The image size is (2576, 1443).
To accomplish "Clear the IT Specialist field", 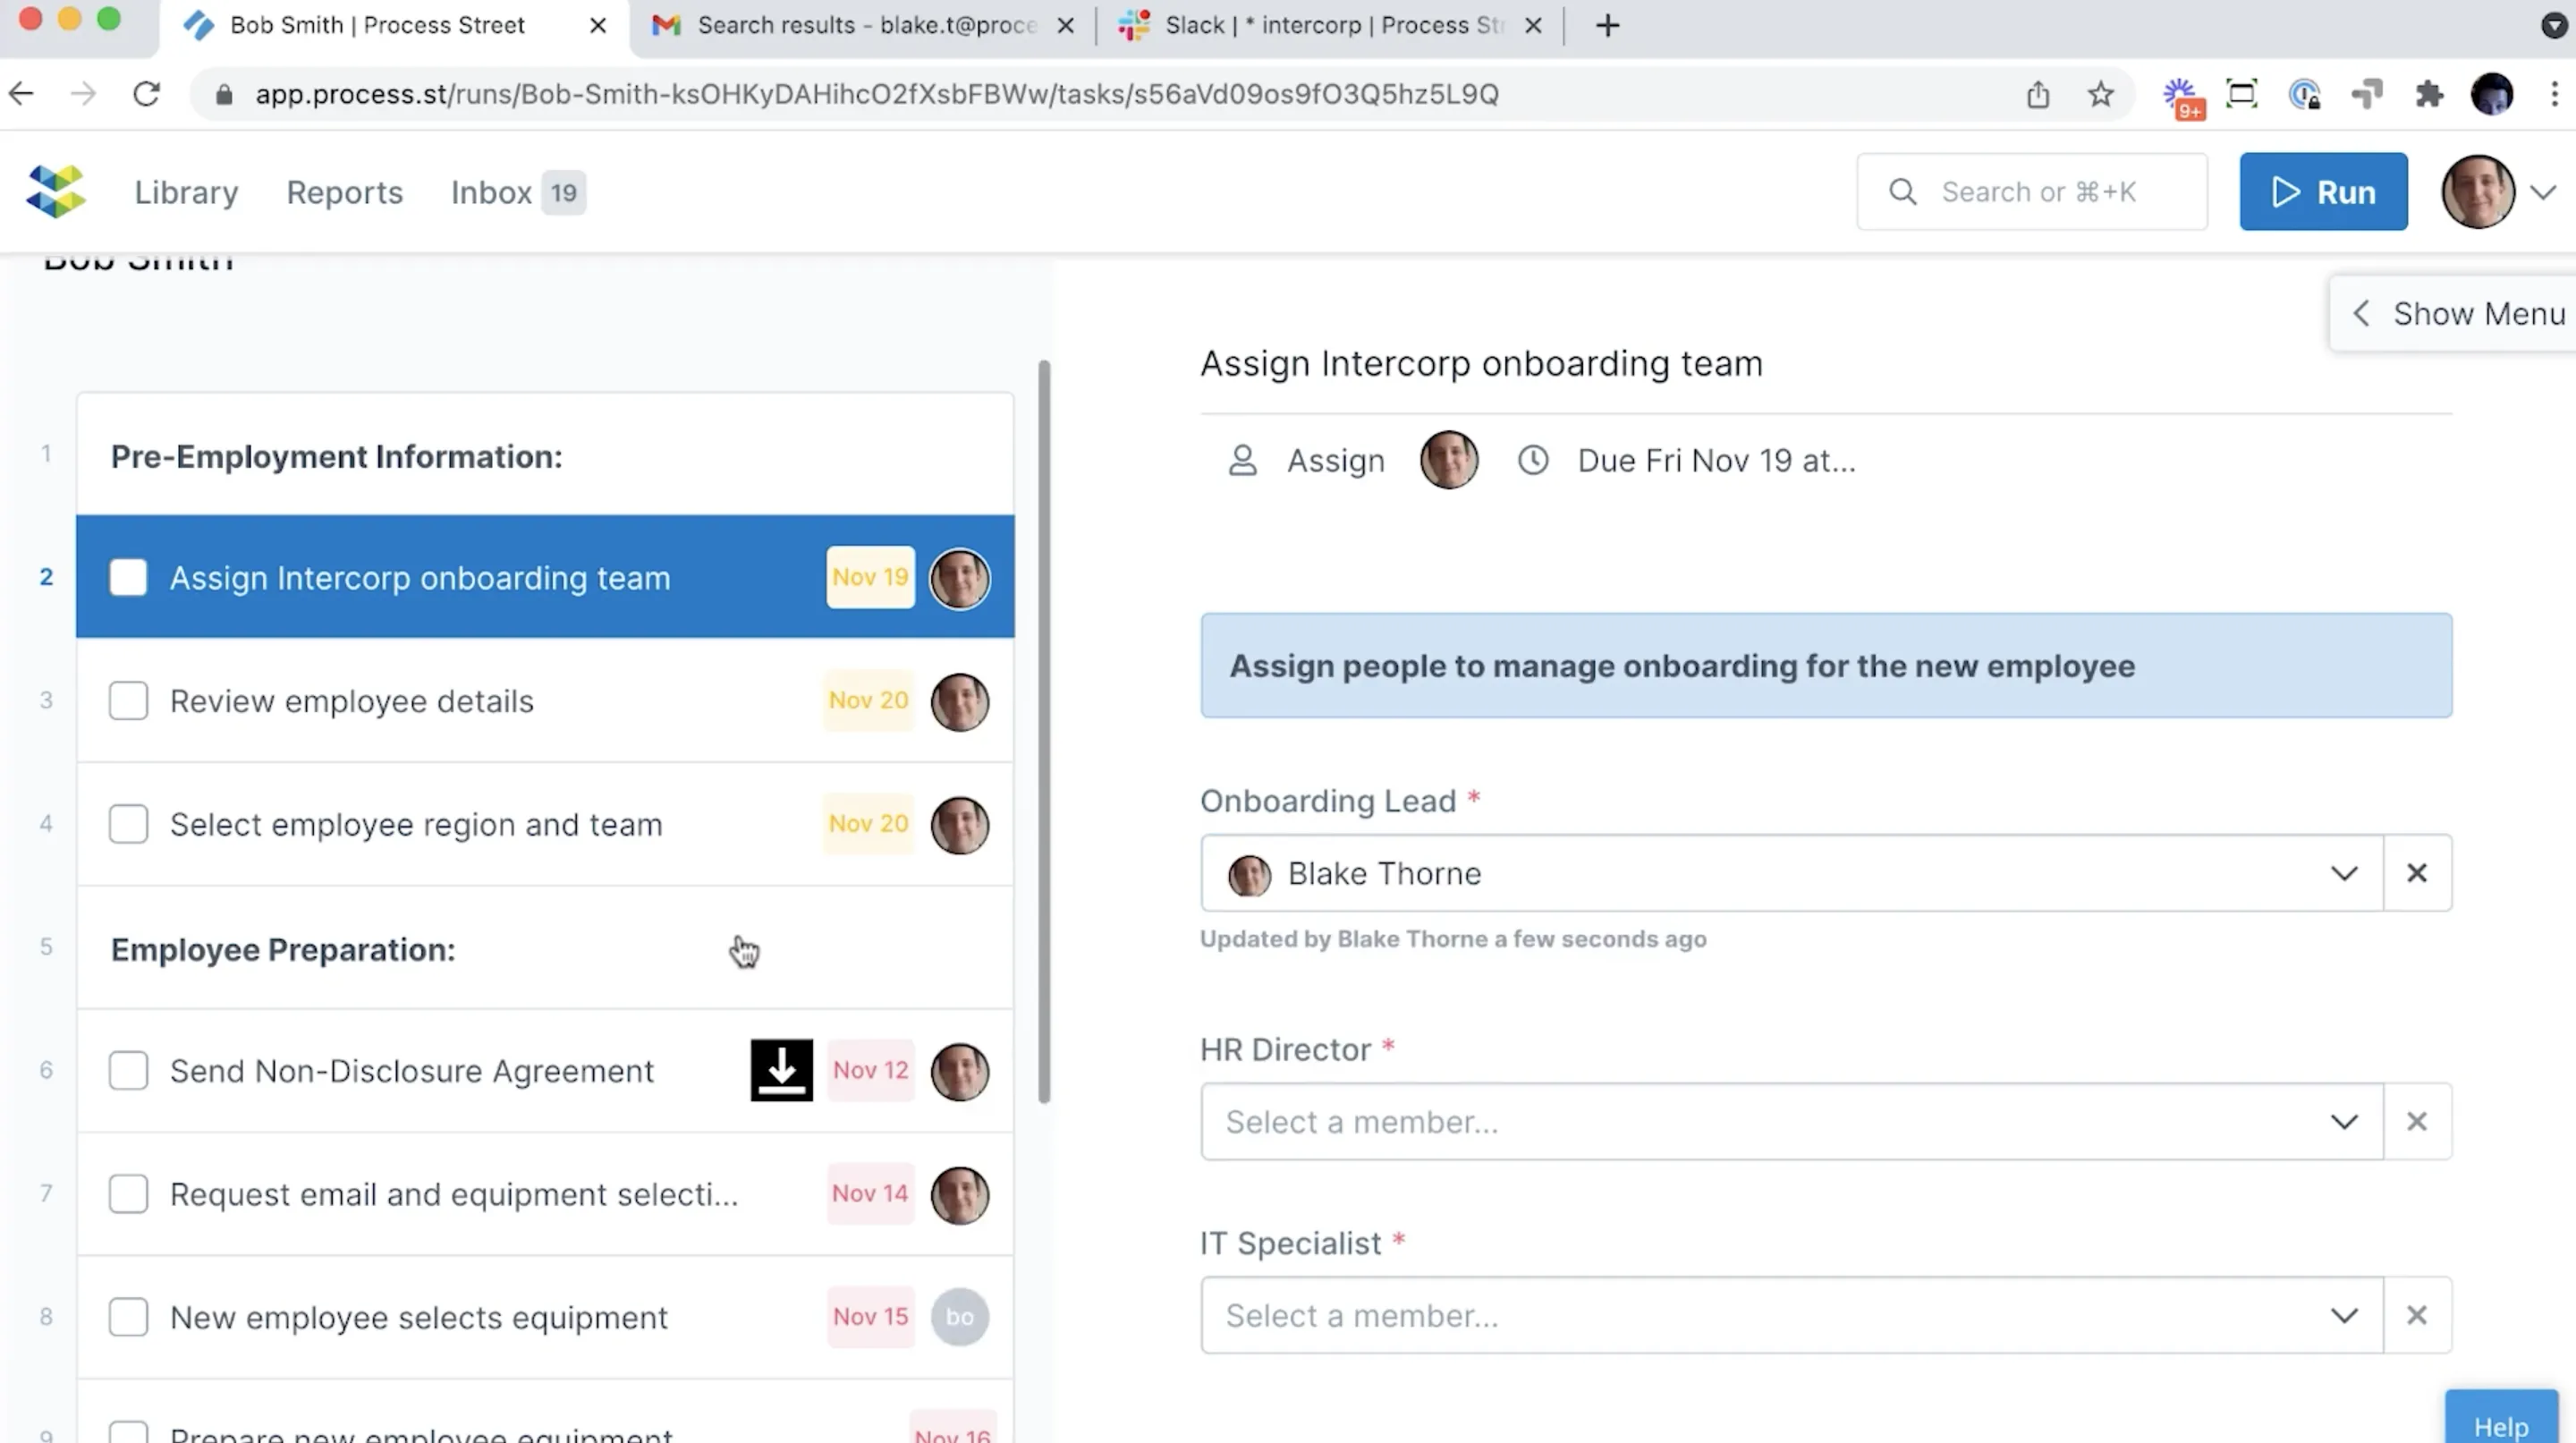I will pos(2417,1315).
